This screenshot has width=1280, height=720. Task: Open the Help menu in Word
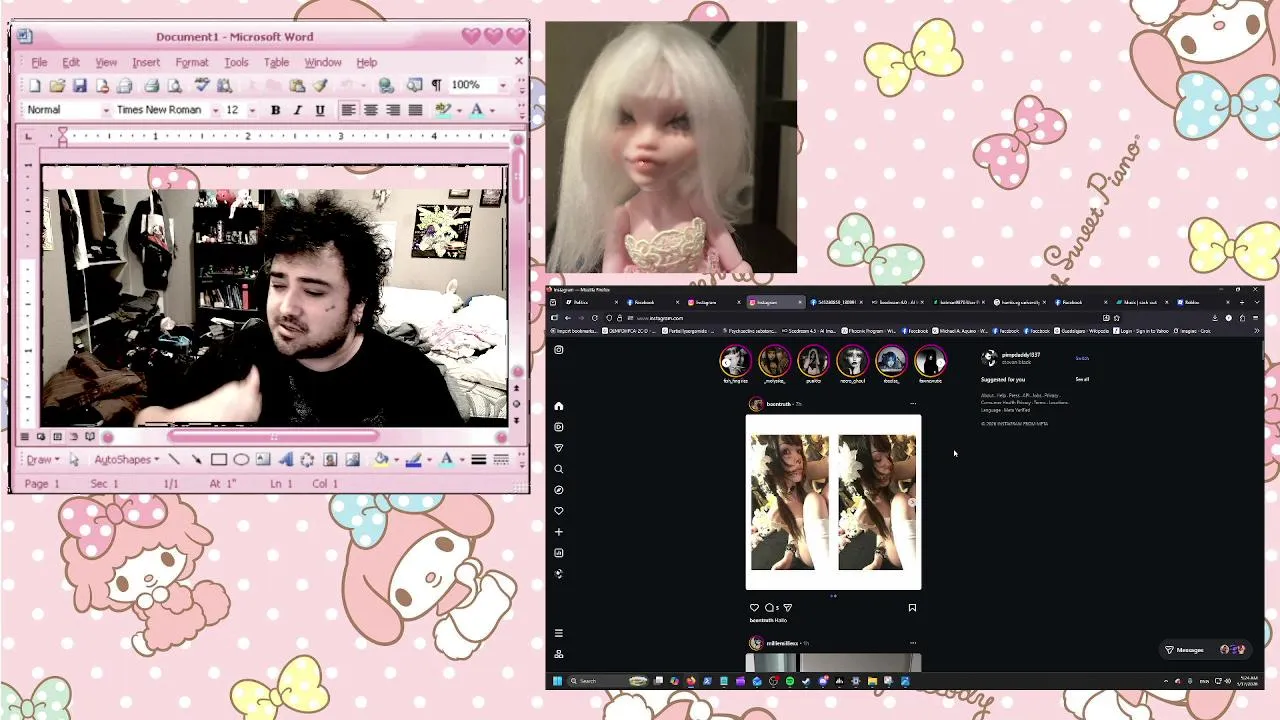367,62
